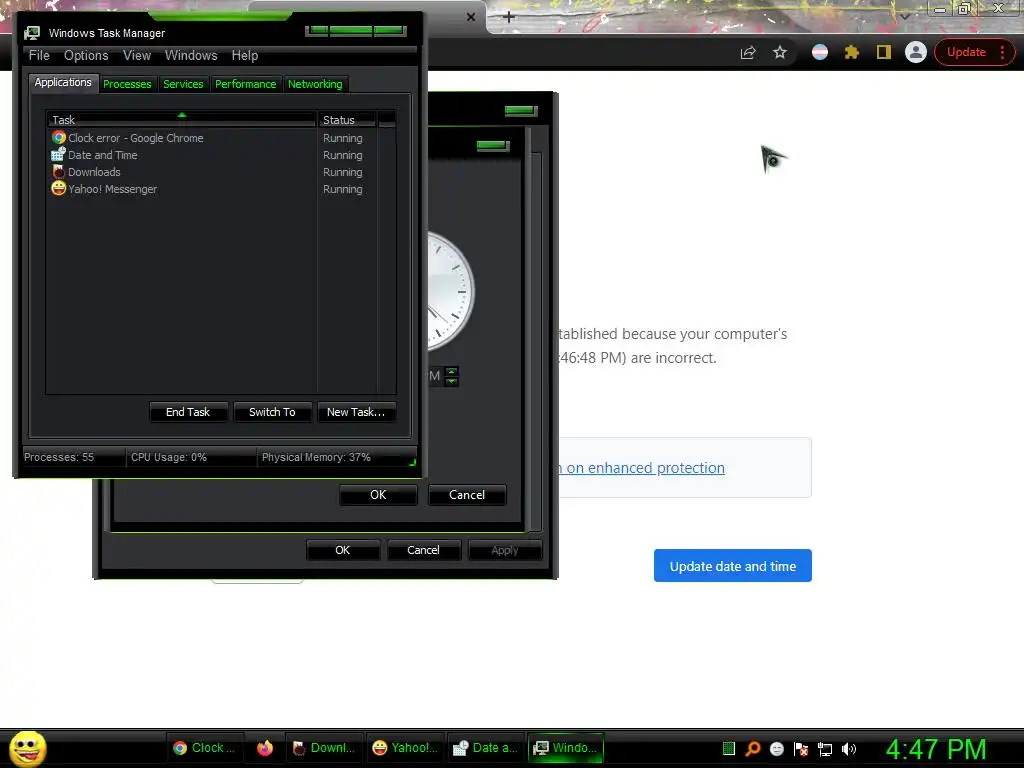Switch to the Networking tab
Viewport: 1024px width, 768px height.
[x=315, y=84]
